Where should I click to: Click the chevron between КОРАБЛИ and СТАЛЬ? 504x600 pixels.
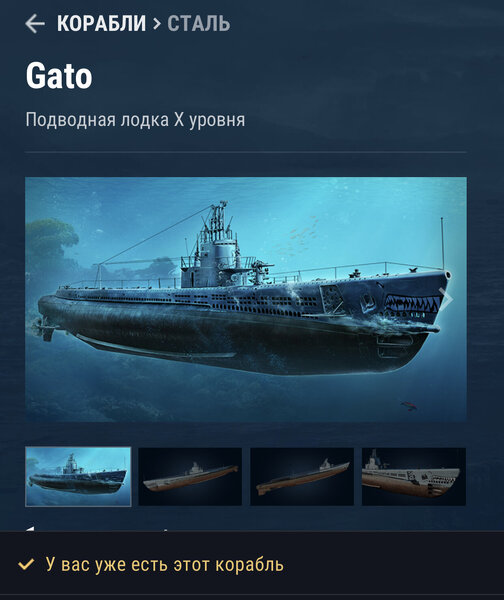[x=157, y=24]
